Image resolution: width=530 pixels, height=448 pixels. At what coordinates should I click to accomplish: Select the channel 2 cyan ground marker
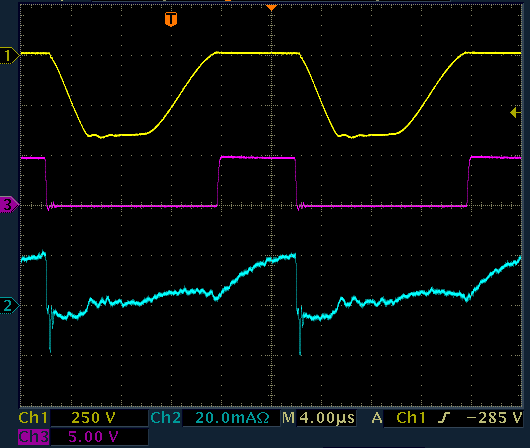coord(9,305)
